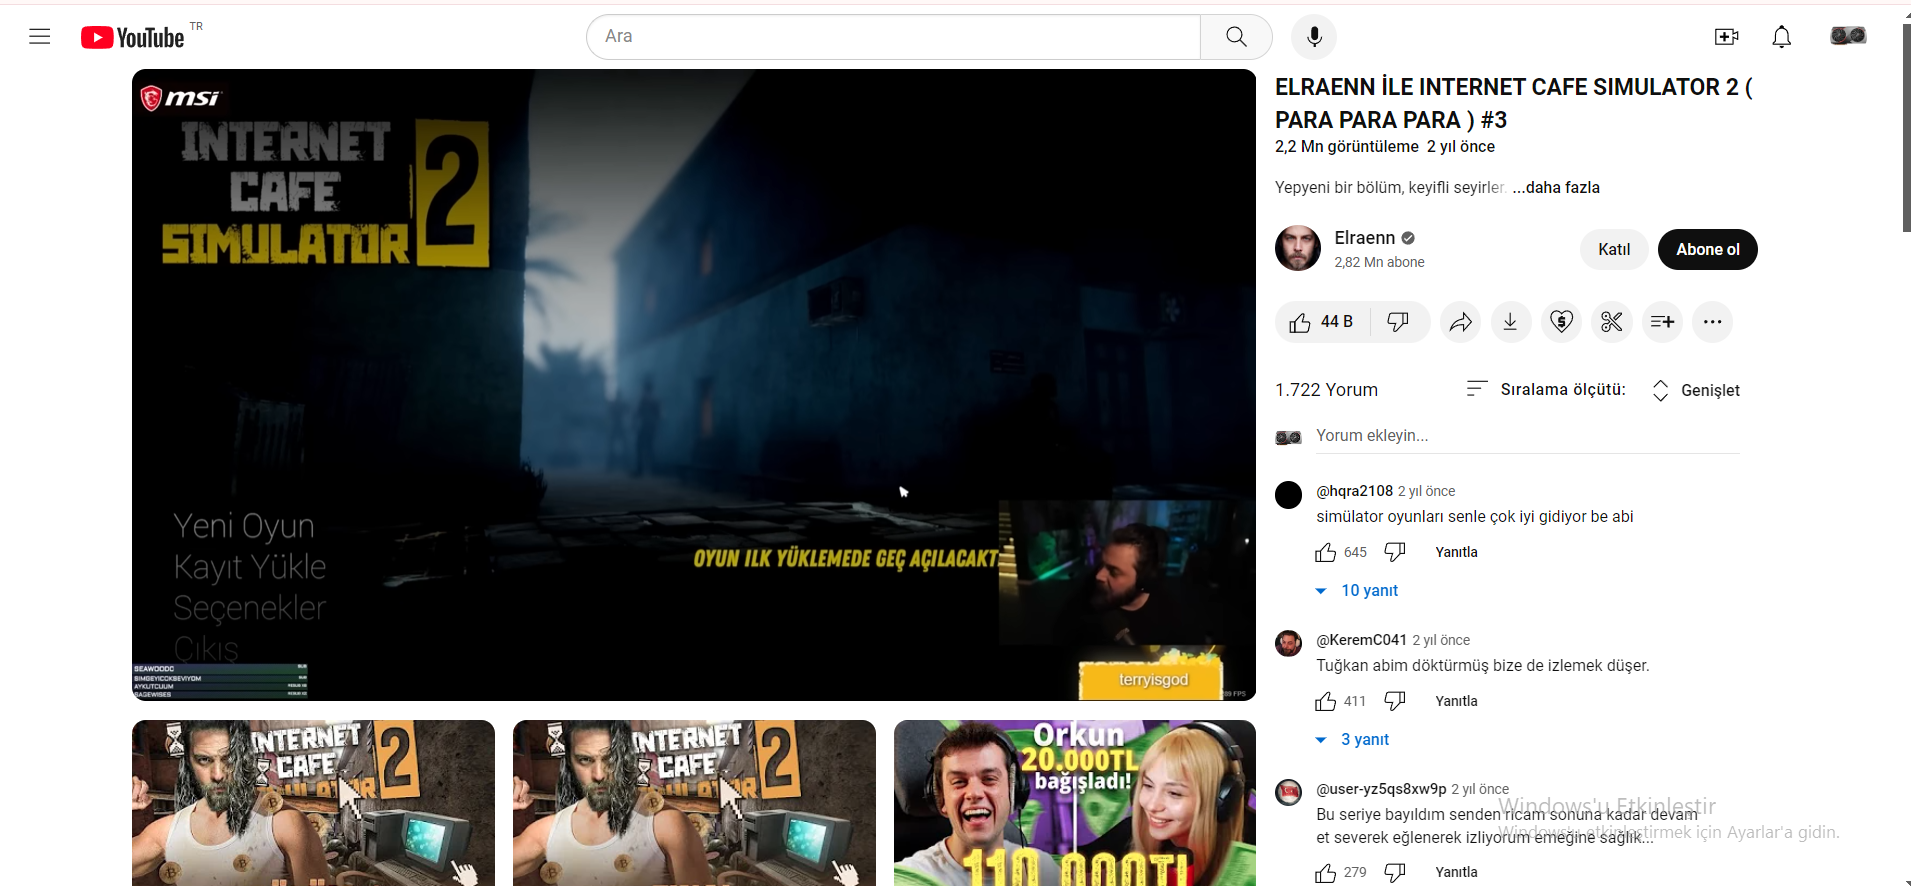Create a clip with scissors icon
Screen dimensions: 1911x886
(x=1612, y=322)
